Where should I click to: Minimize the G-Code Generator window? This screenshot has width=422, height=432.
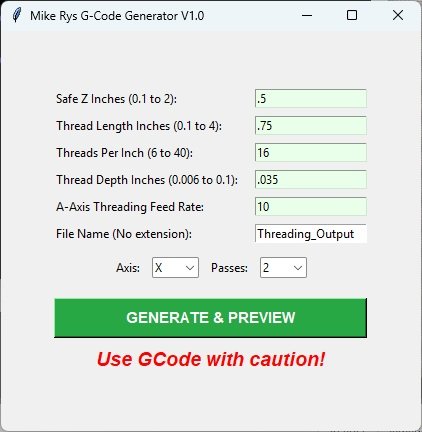(x=307, y=15)
